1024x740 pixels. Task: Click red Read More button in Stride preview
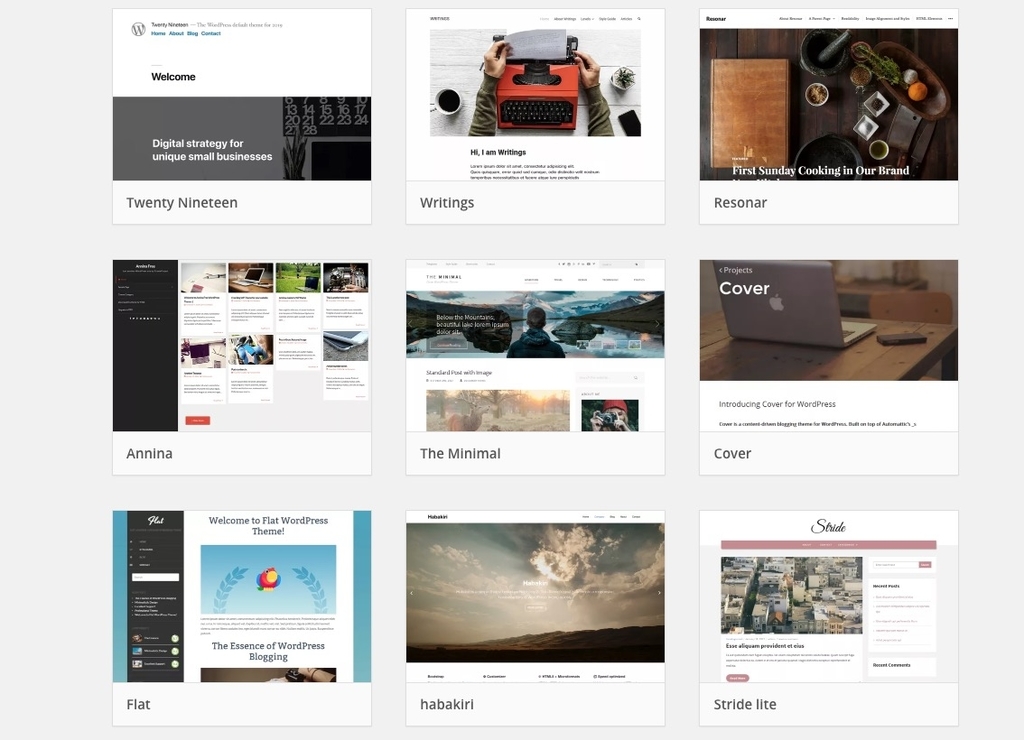tap(737, 678)
